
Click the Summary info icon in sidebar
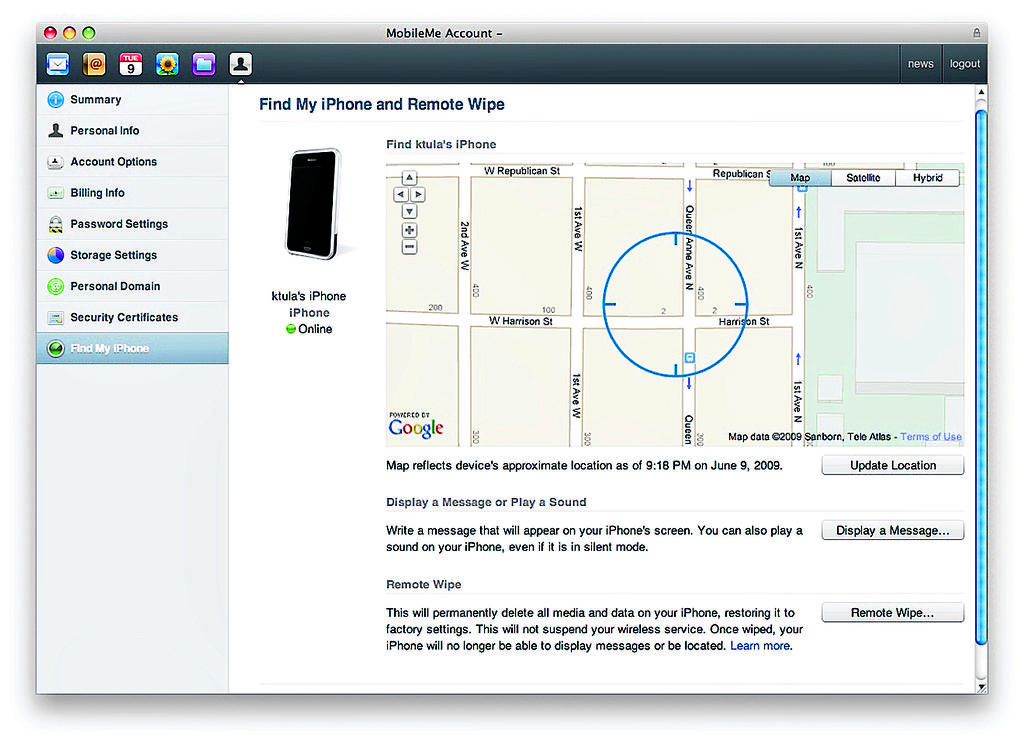[x=56, y=99]
